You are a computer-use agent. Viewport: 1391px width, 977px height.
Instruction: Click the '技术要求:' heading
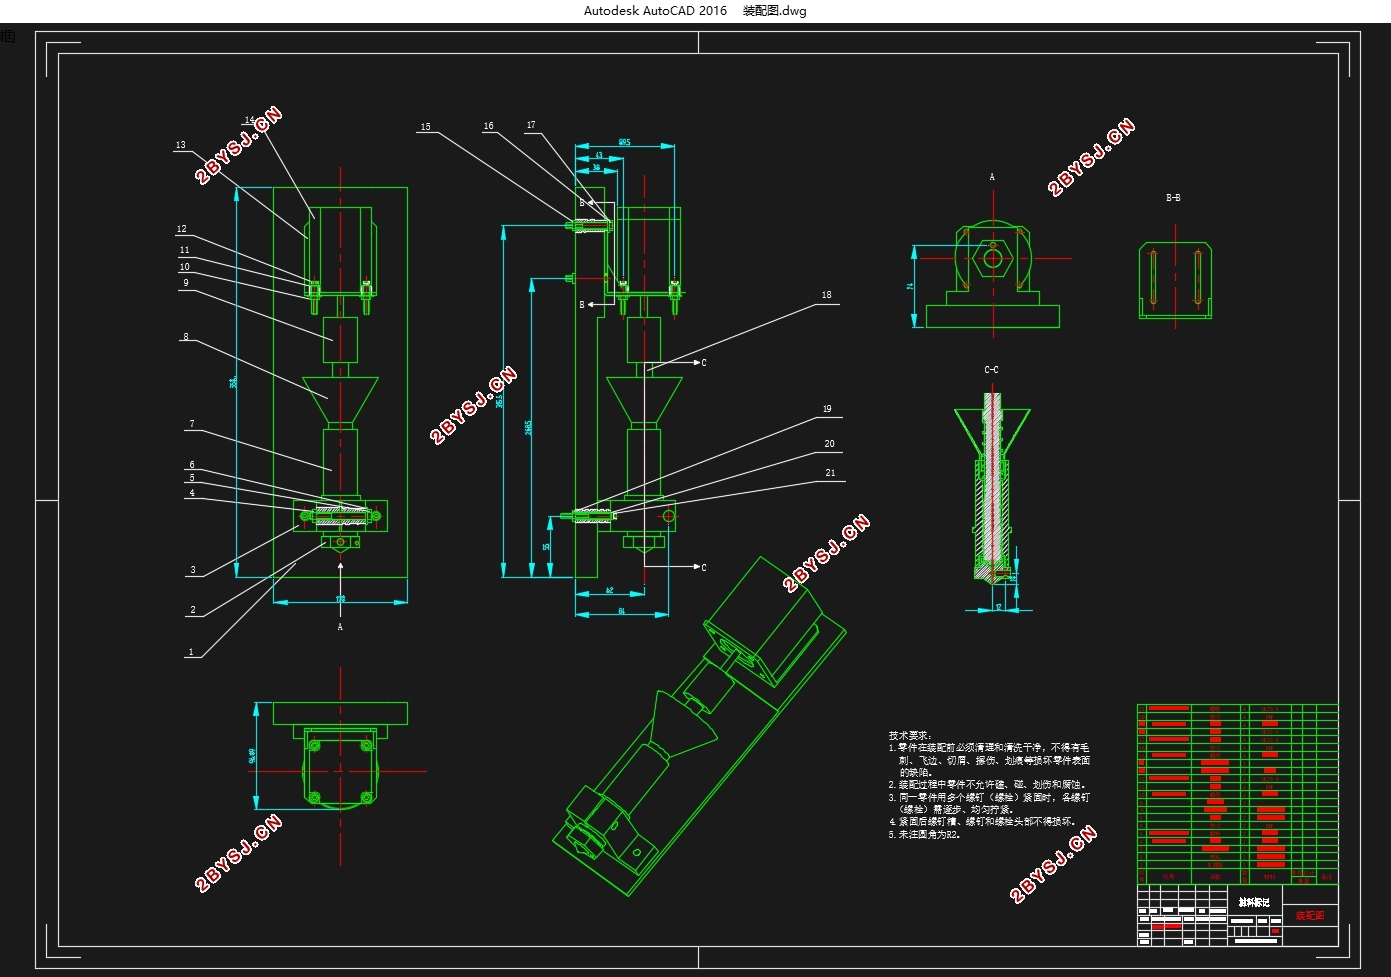click(910, 735)
